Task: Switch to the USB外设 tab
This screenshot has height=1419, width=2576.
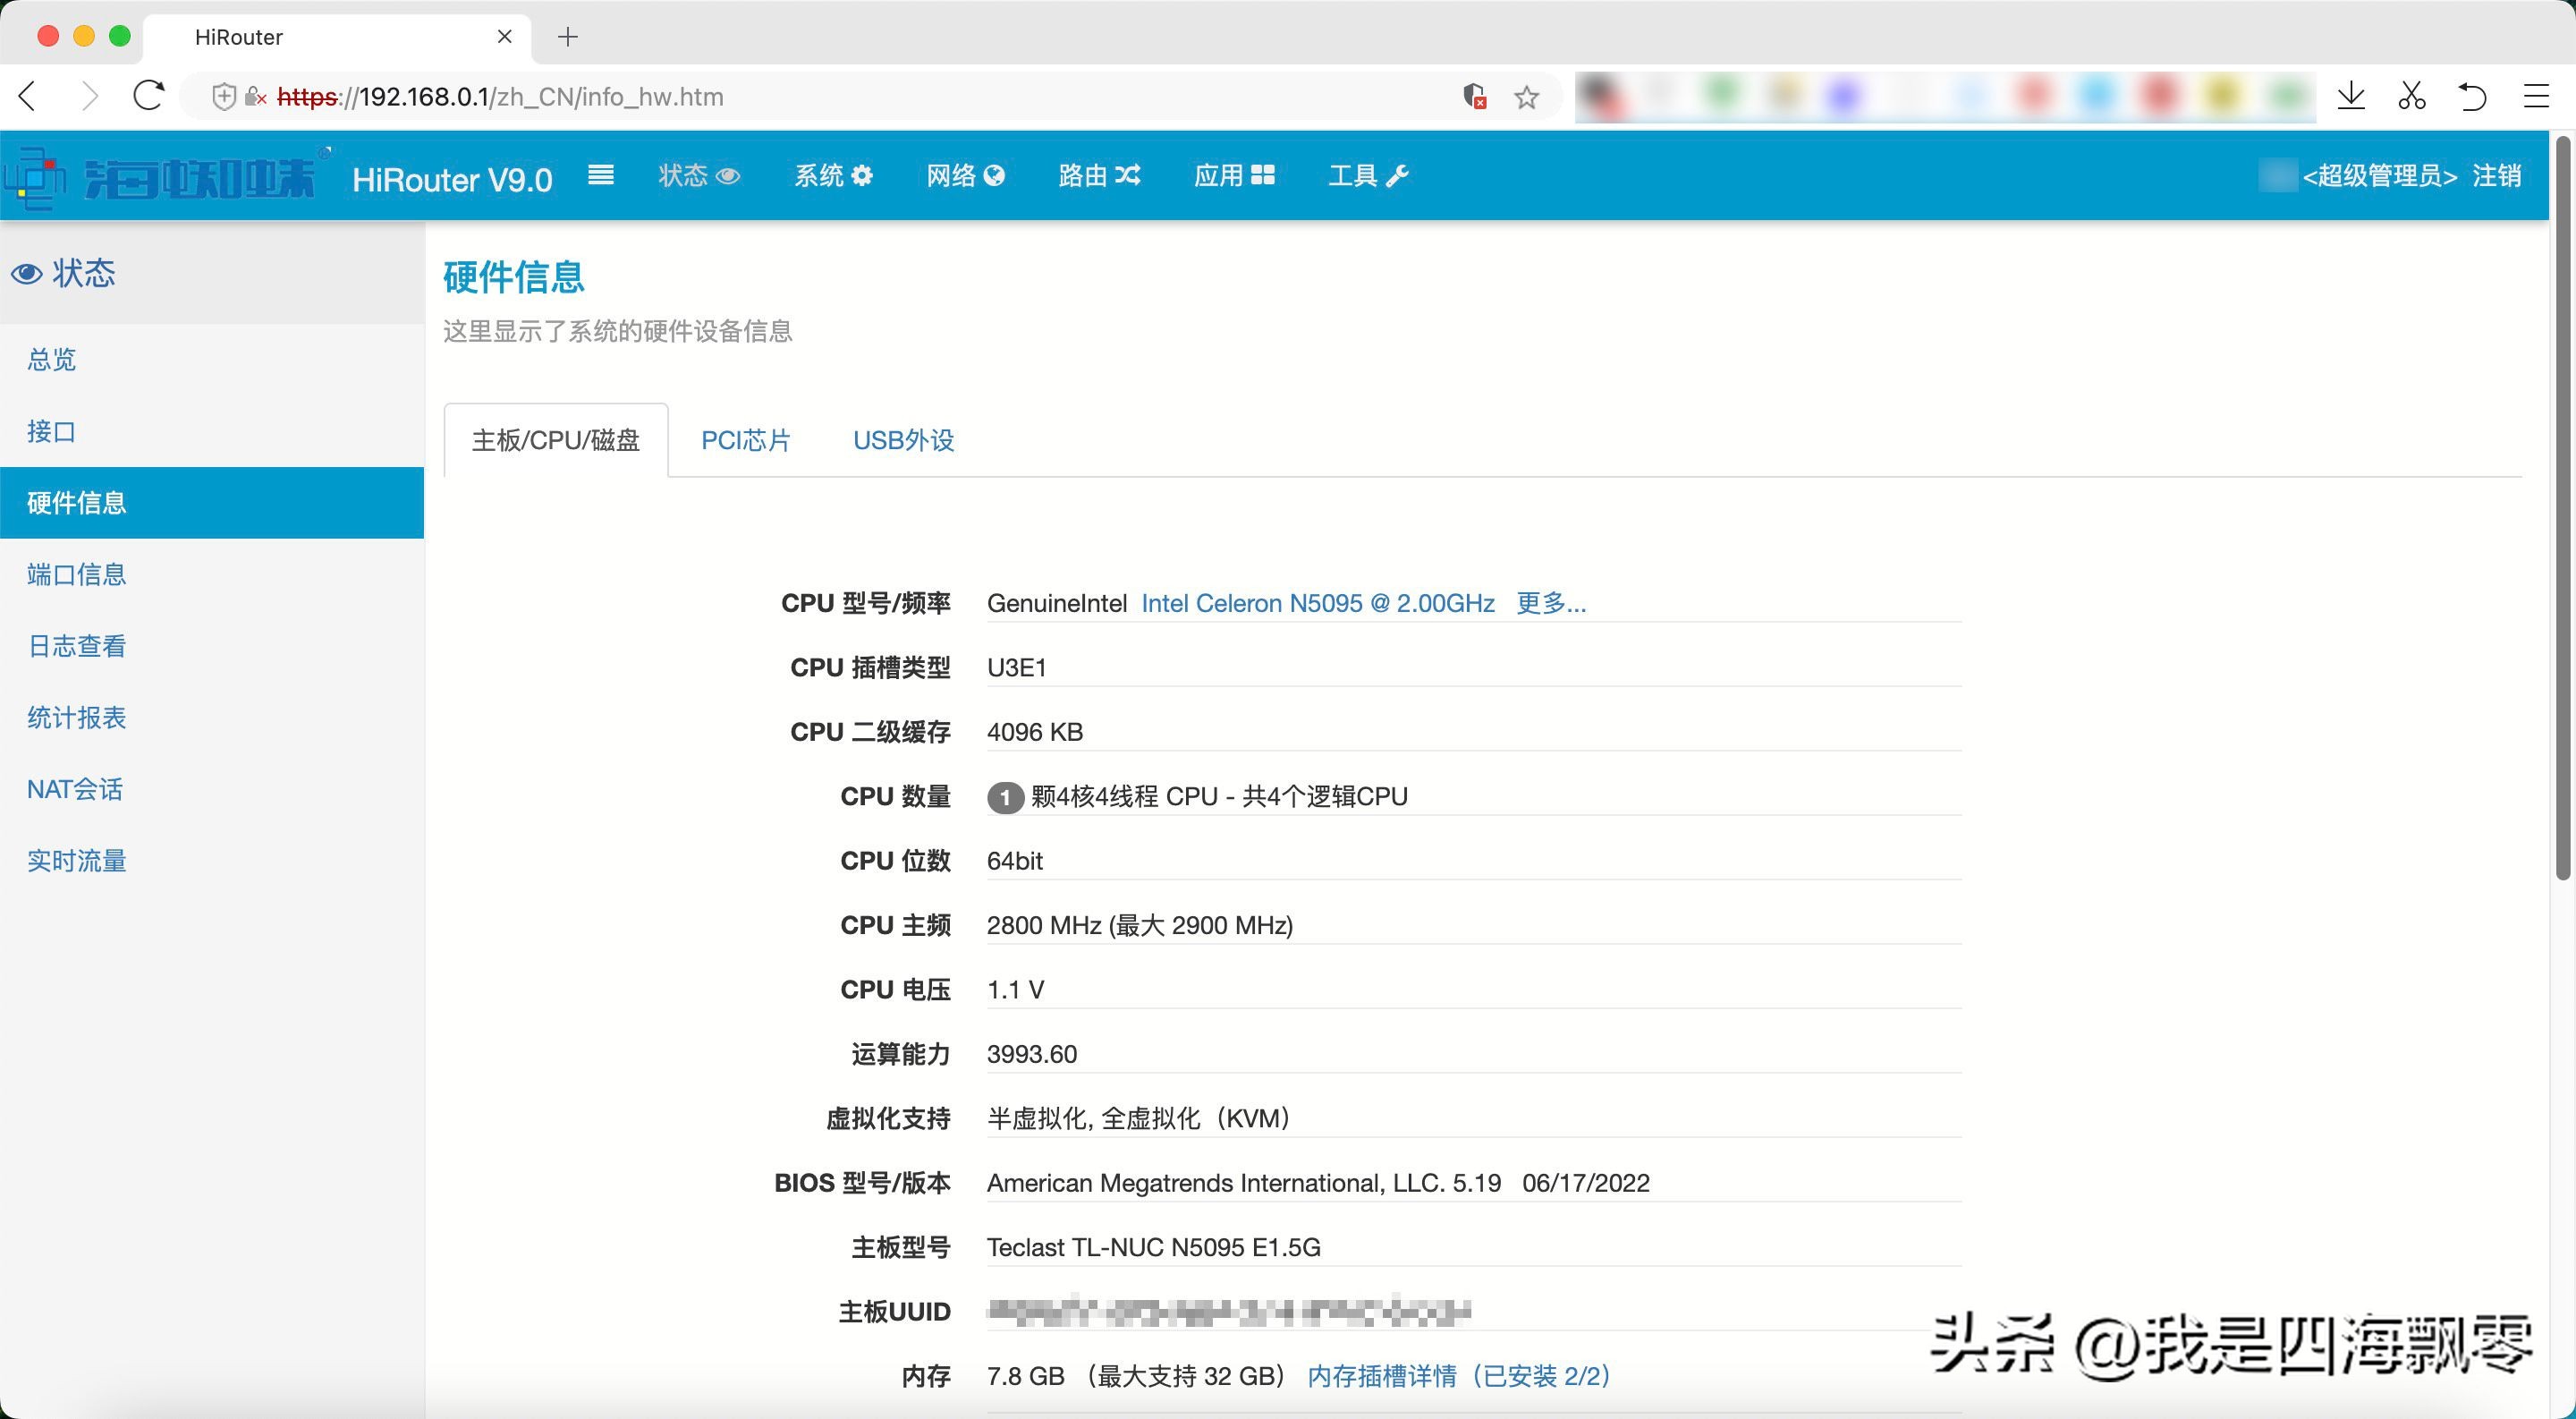Action: point(903,440)
